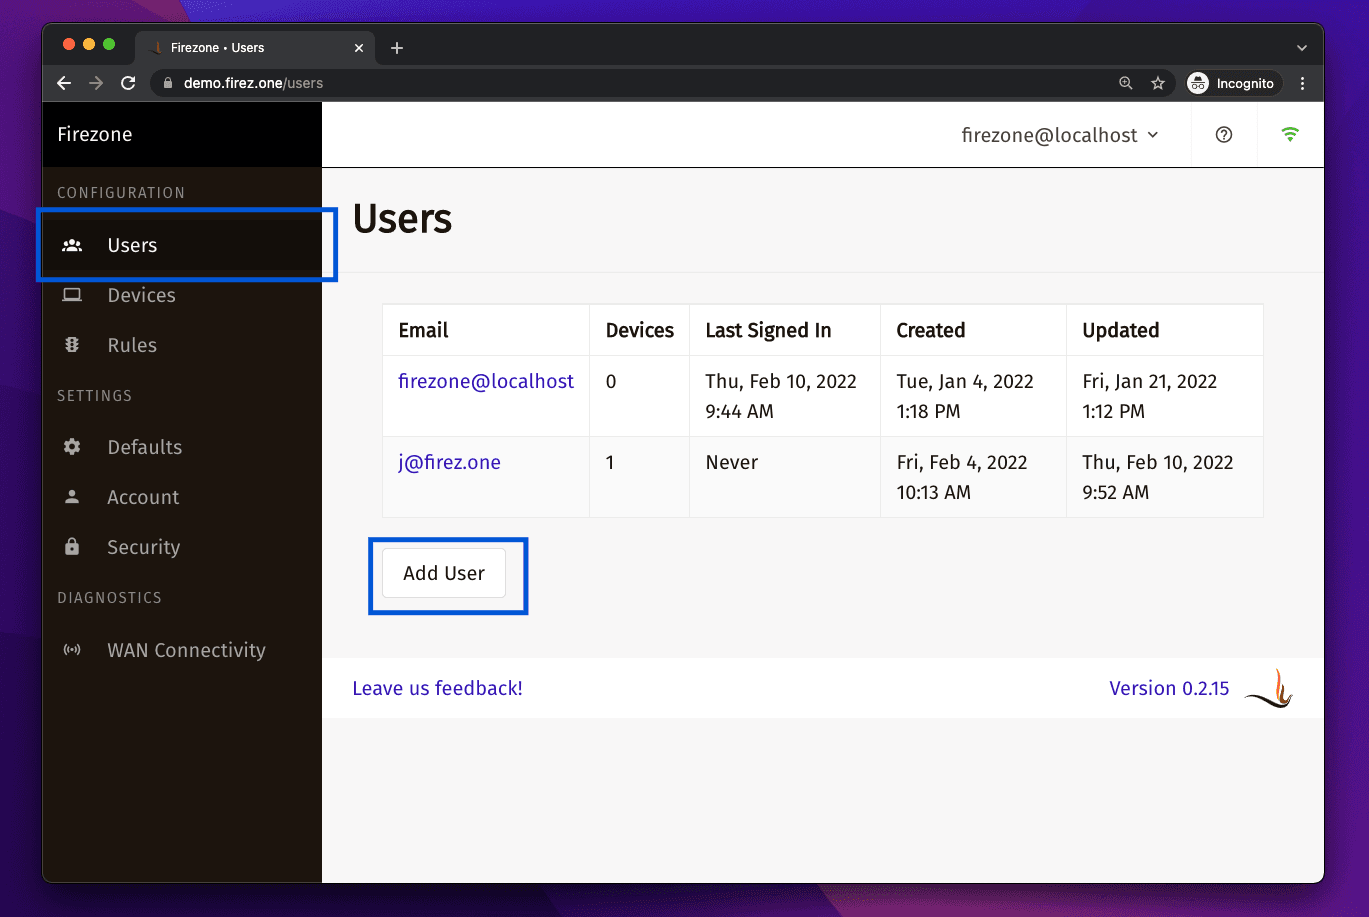This screenshot has height=917, width=1369.
Task: Click the Leave us feedback link
Action: pos(437,688)
